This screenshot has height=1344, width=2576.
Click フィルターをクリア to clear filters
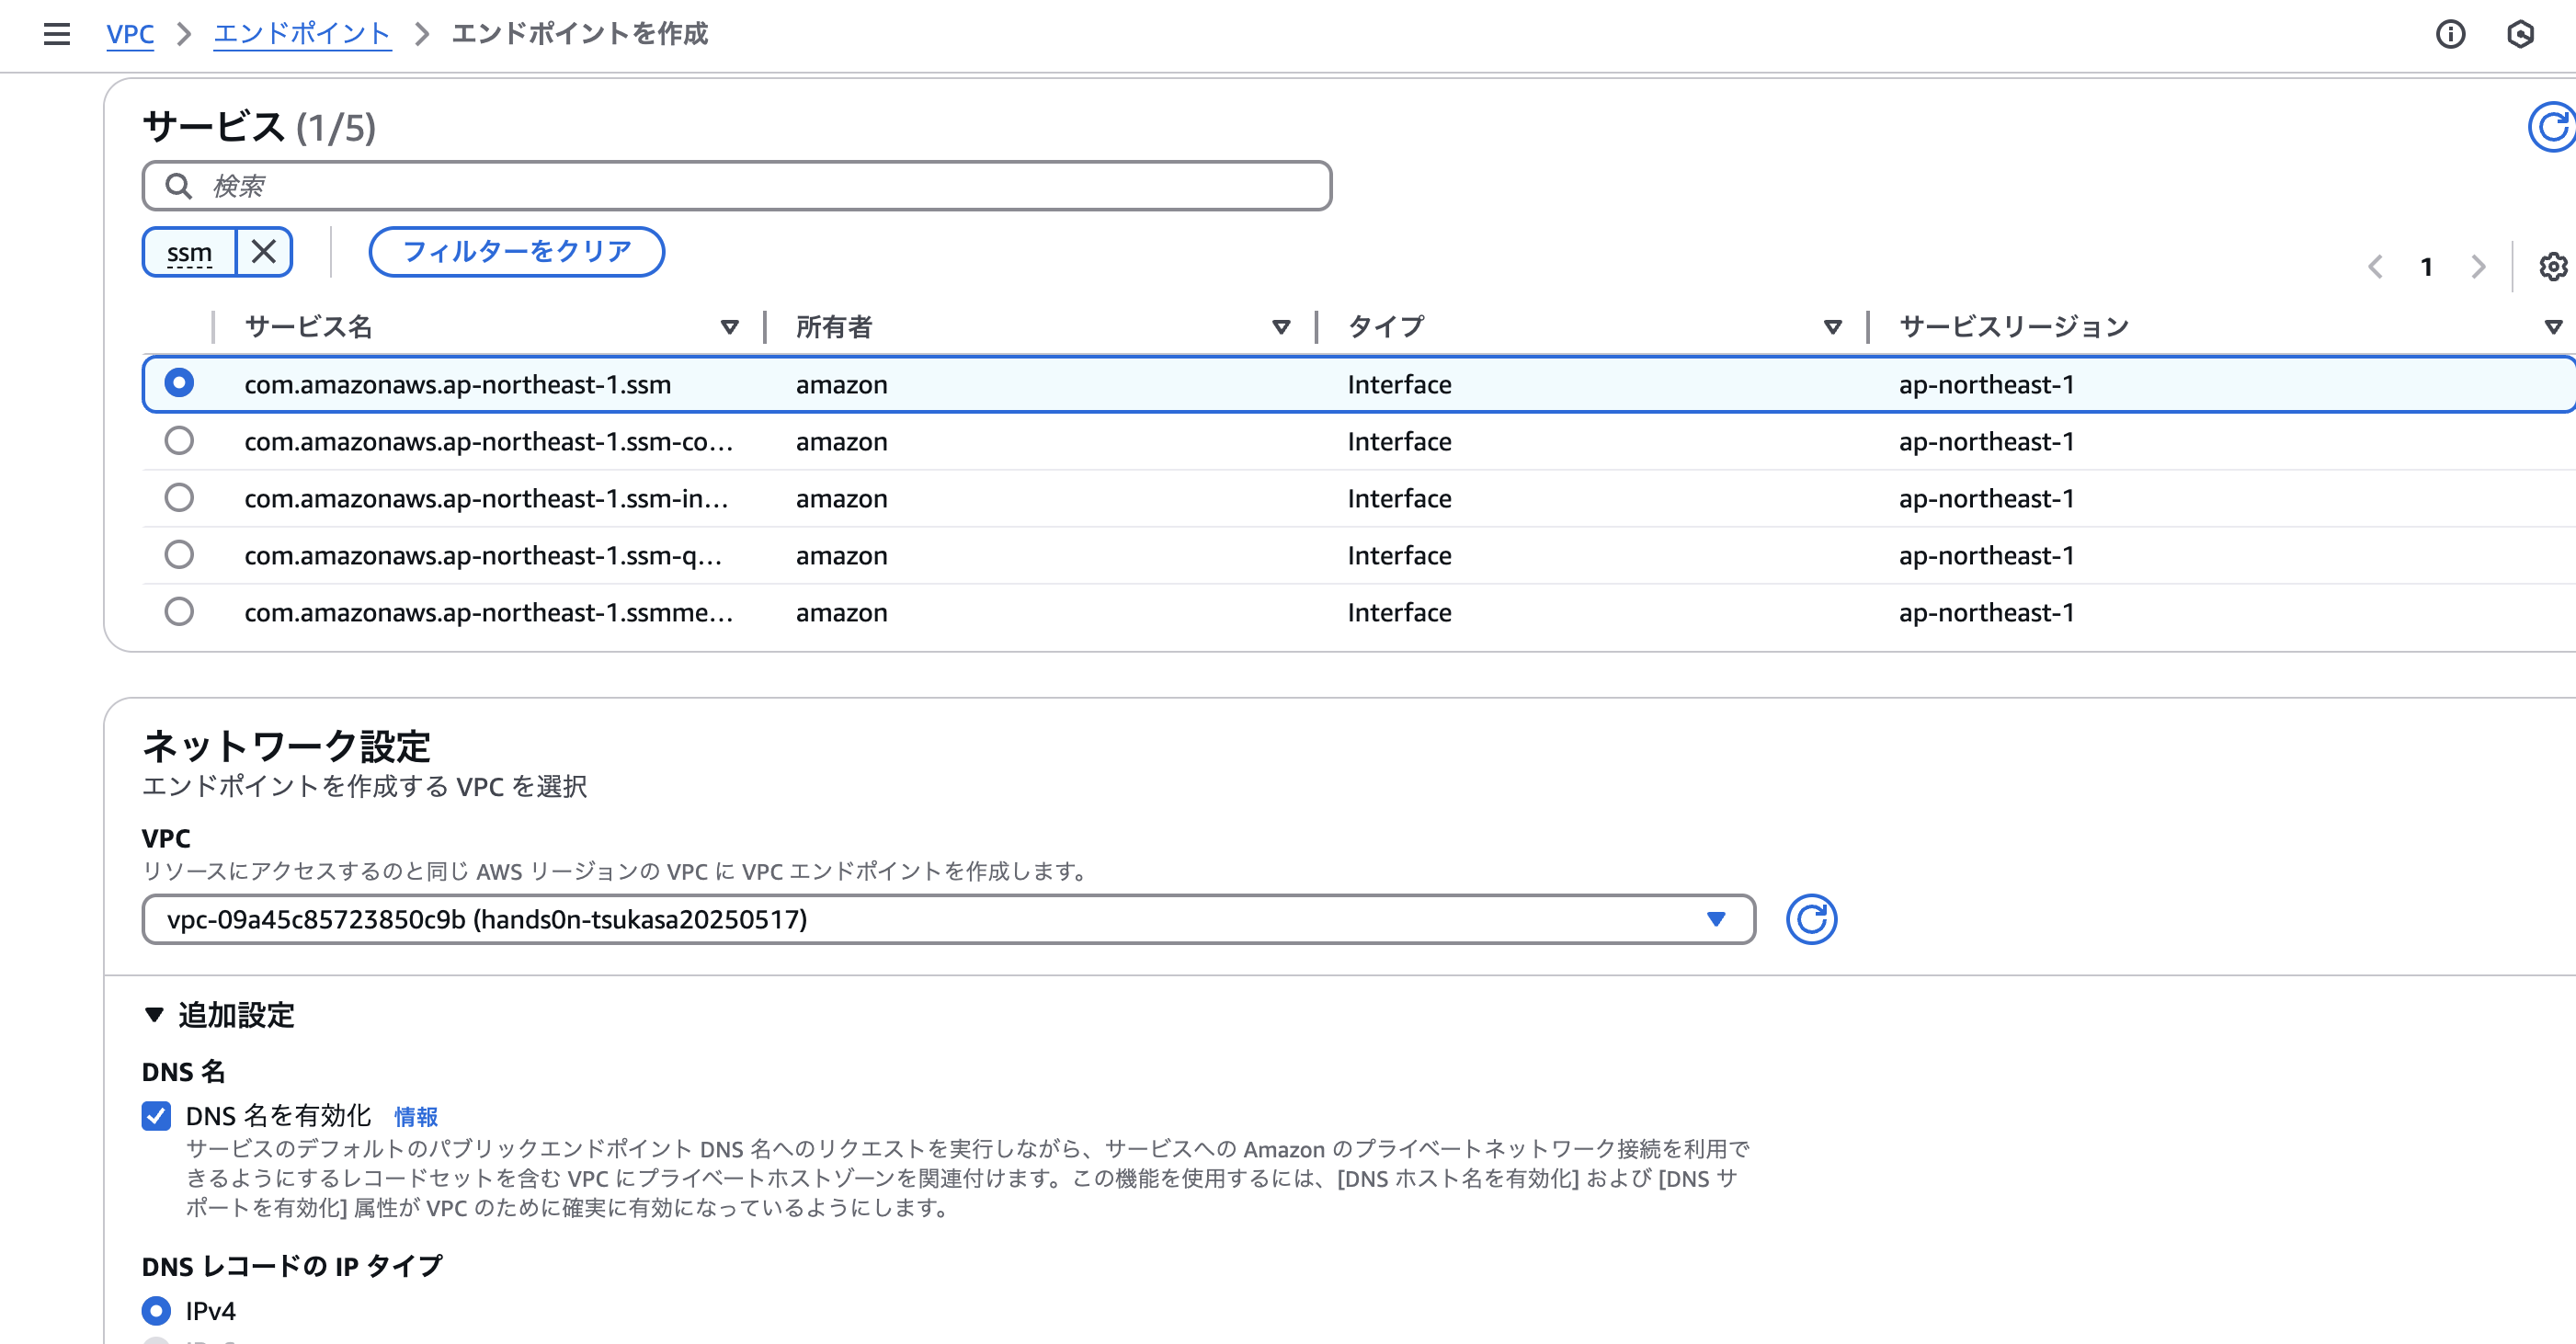pos(516,252)
